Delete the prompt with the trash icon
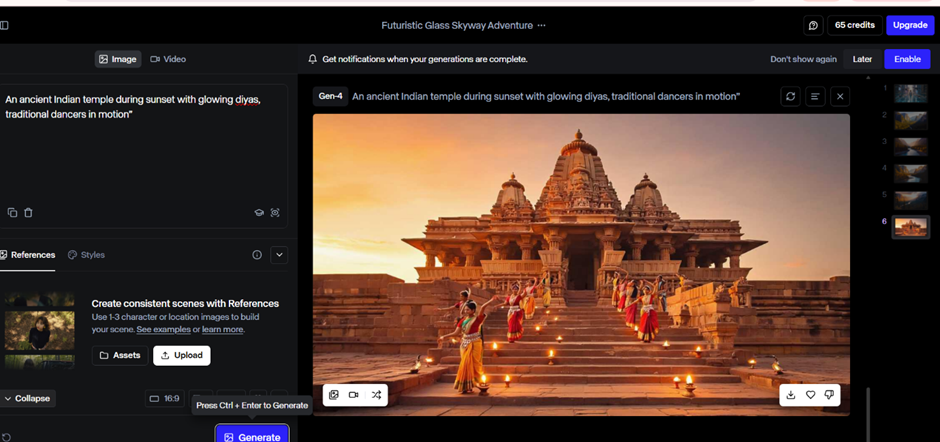 (x=28, y=212)
